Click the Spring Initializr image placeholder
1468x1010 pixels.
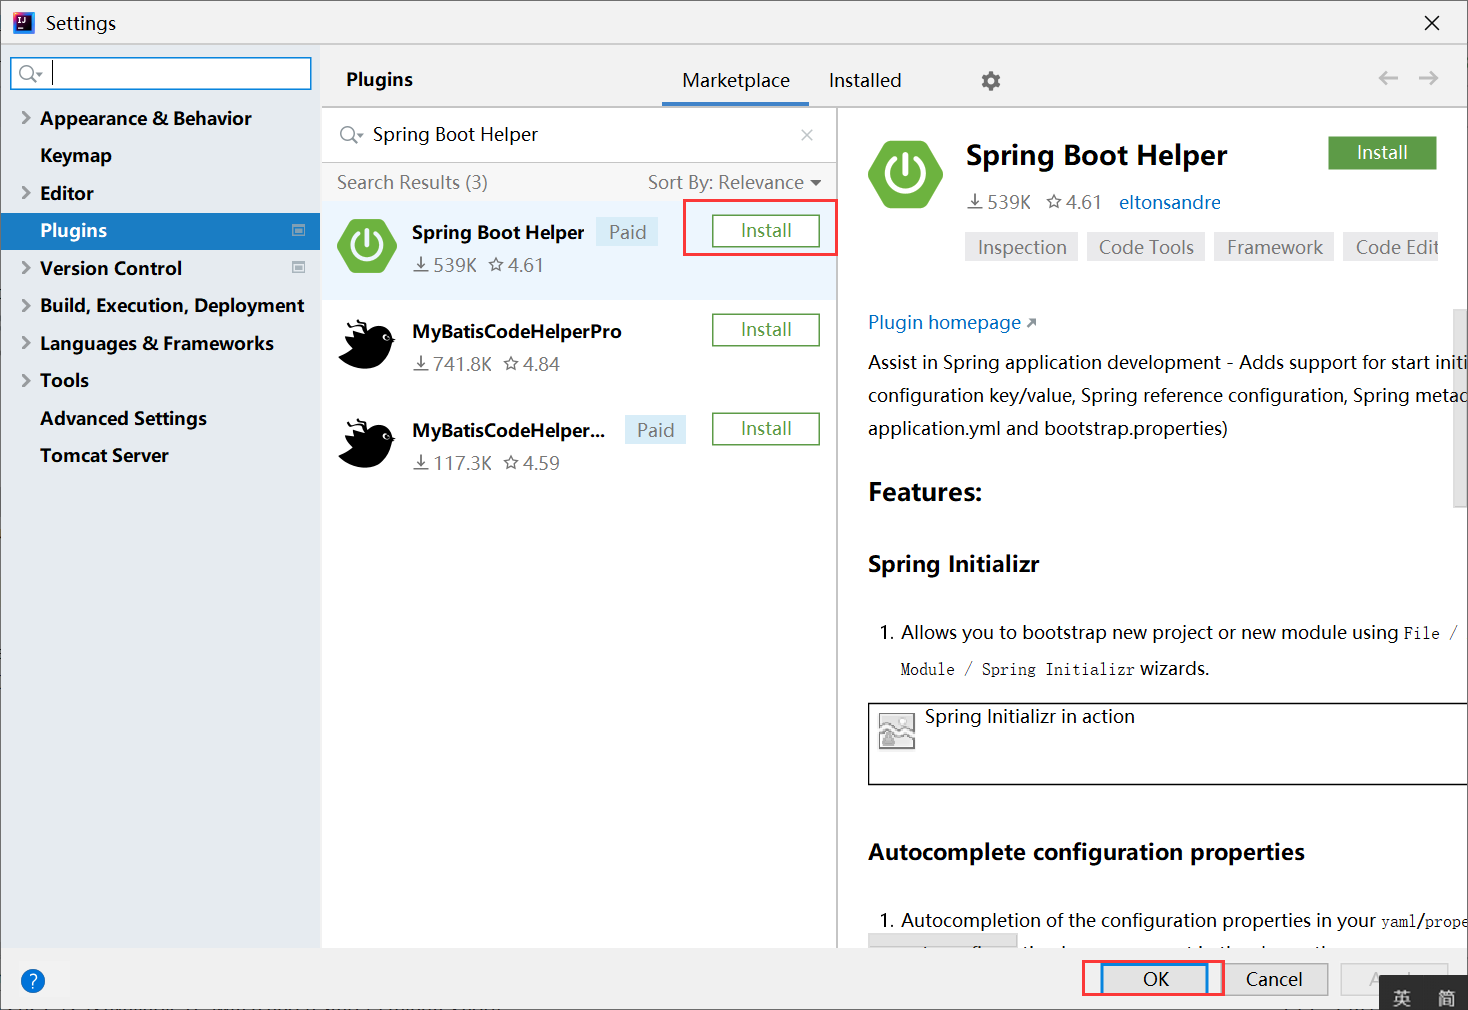[x=897, y=731]
